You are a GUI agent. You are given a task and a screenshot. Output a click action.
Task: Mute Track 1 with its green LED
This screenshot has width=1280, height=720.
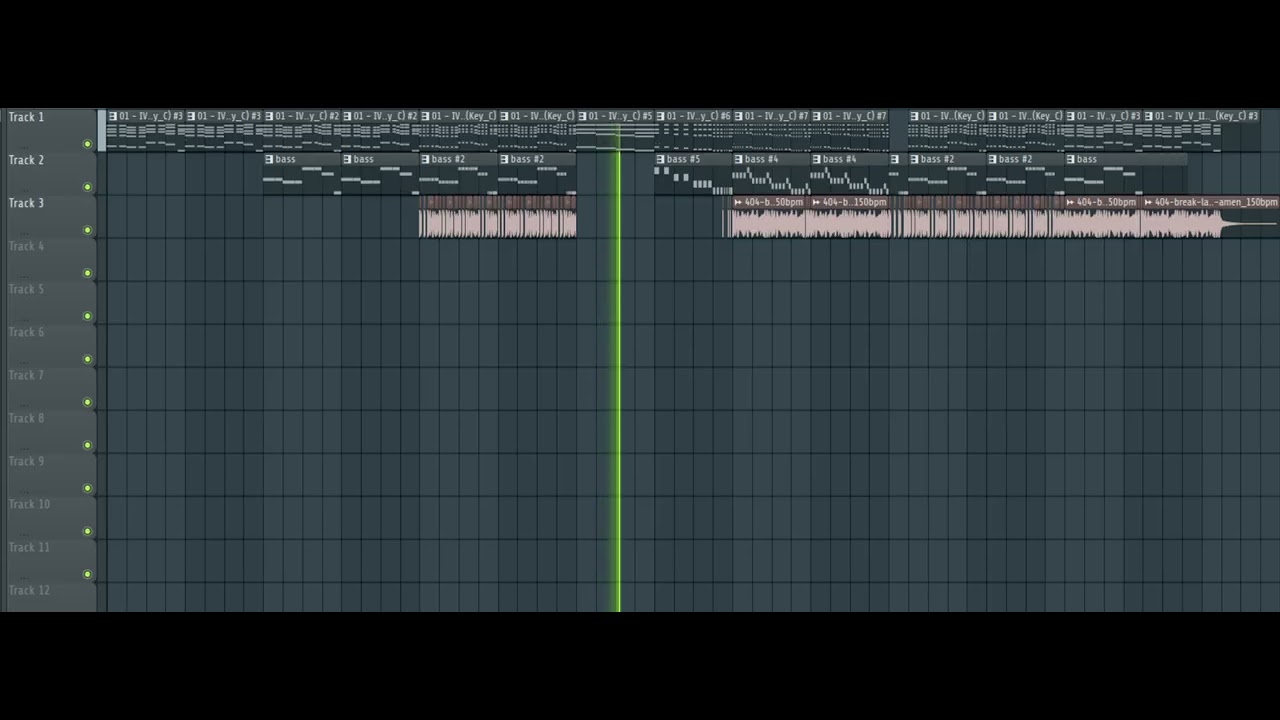87,144
